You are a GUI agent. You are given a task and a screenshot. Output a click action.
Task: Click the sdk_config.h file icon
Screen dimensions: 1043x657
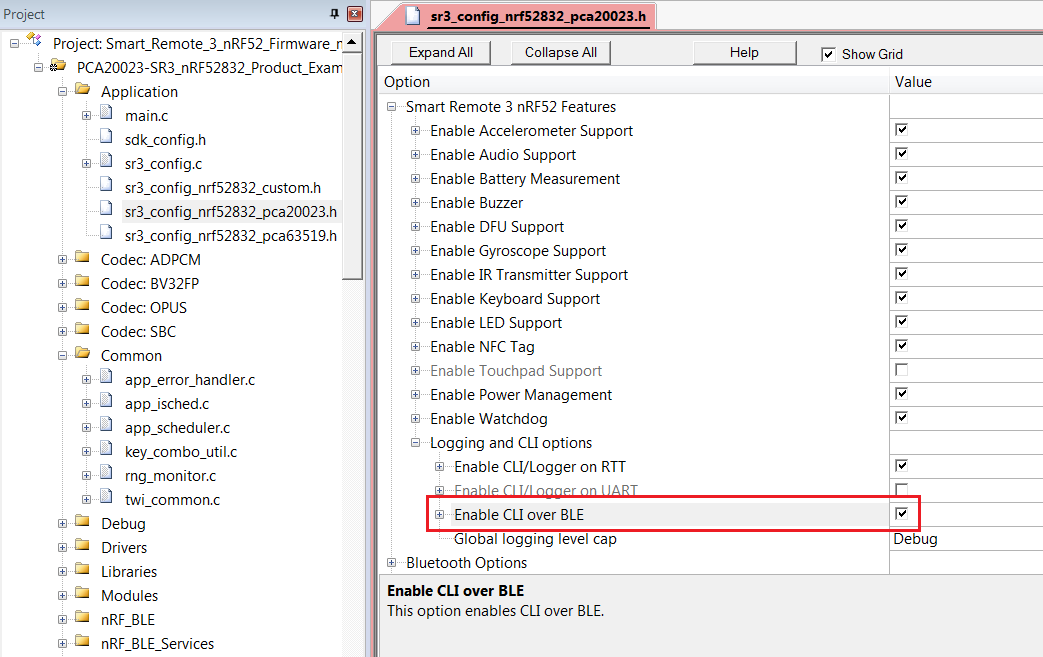click(106, 138)
